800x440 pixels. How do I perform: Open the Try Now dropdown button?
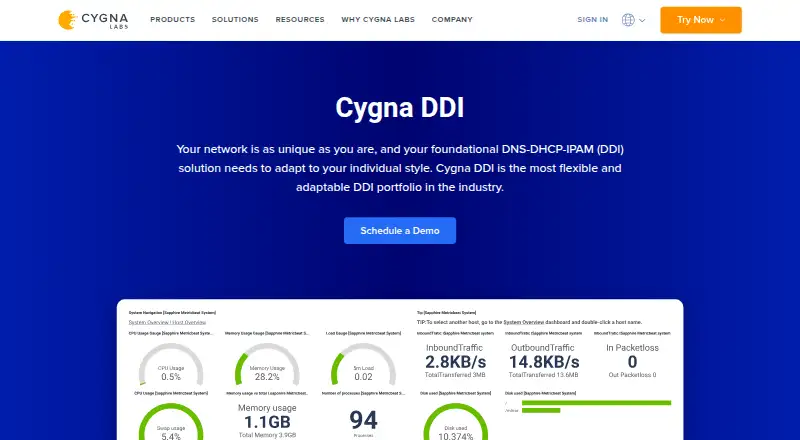click(x=701, y=20)
